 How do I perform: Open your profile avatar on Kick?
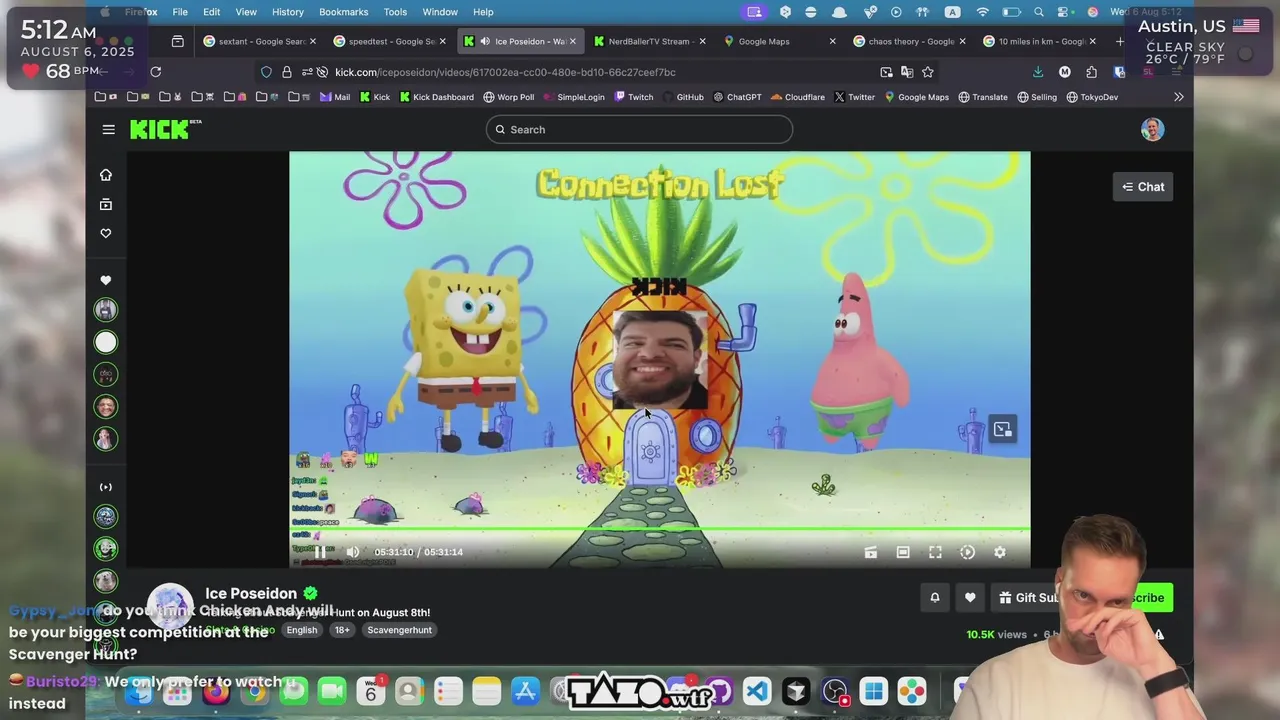pyautogui.click(x=1152, y=129)
